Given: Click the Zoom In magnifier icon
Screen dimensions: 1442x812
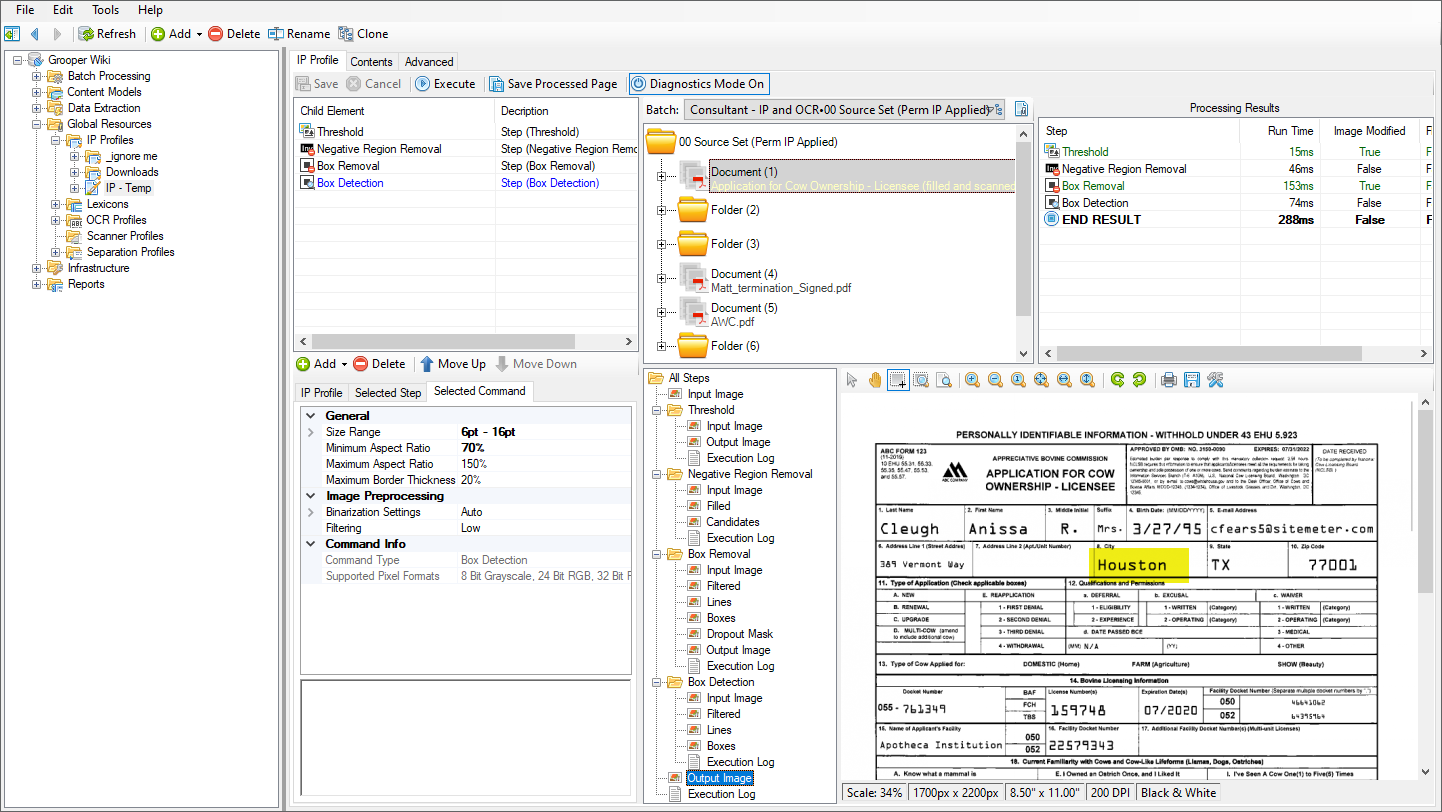Looking at the screenshot, I should click(x=972, y=380).
